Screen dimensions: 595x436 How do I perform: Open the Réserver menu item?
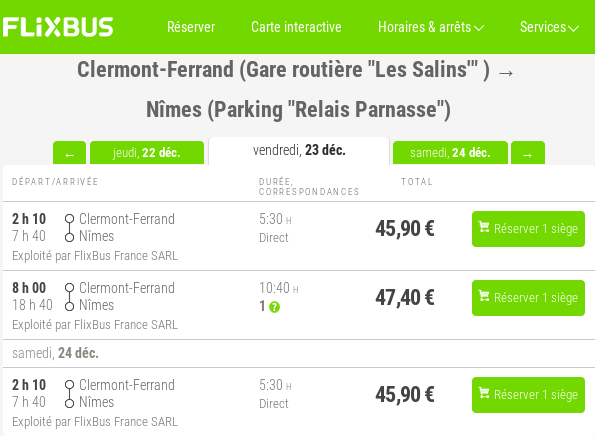pyautogui.click(x=191, y=27)
